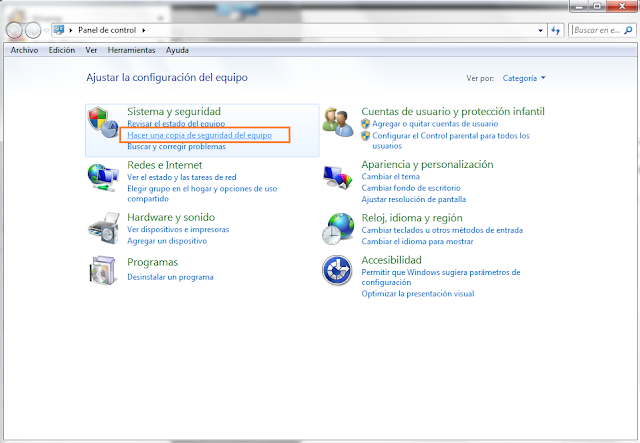Image resolution: width=640 pixels, height=443 pixels.
Task: Click the search magnifier icon
Action: coord(628,30)
